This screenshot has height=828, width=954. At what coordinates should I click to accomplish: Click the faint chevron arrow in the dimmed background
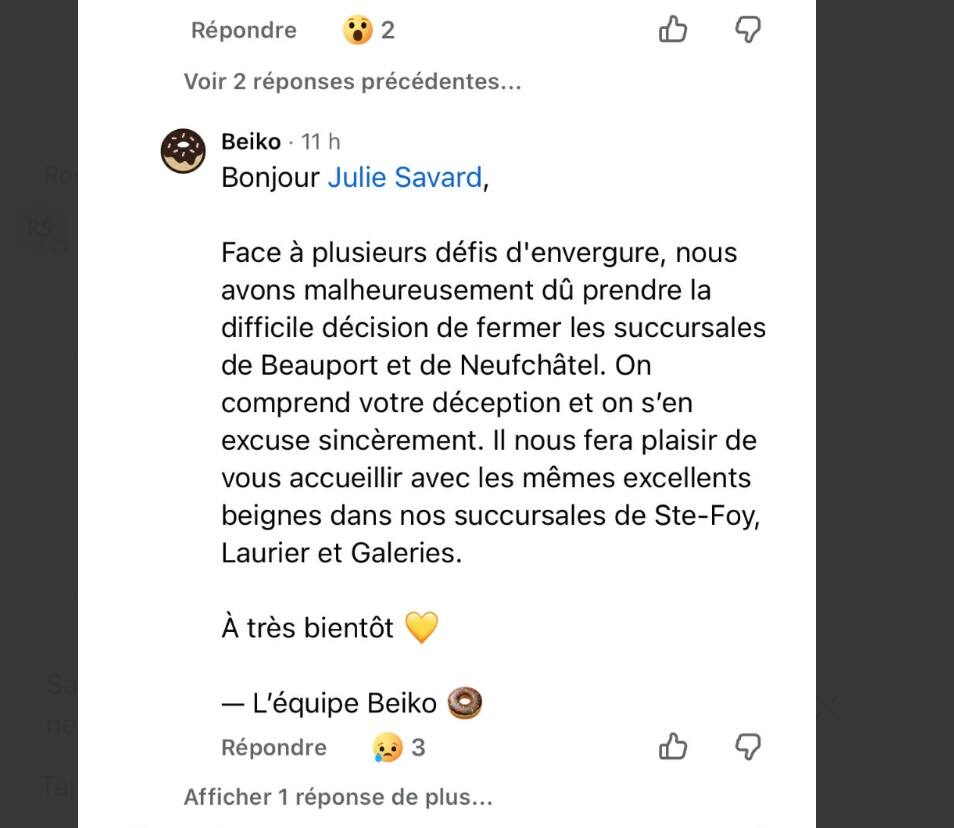tap(832, 708)
